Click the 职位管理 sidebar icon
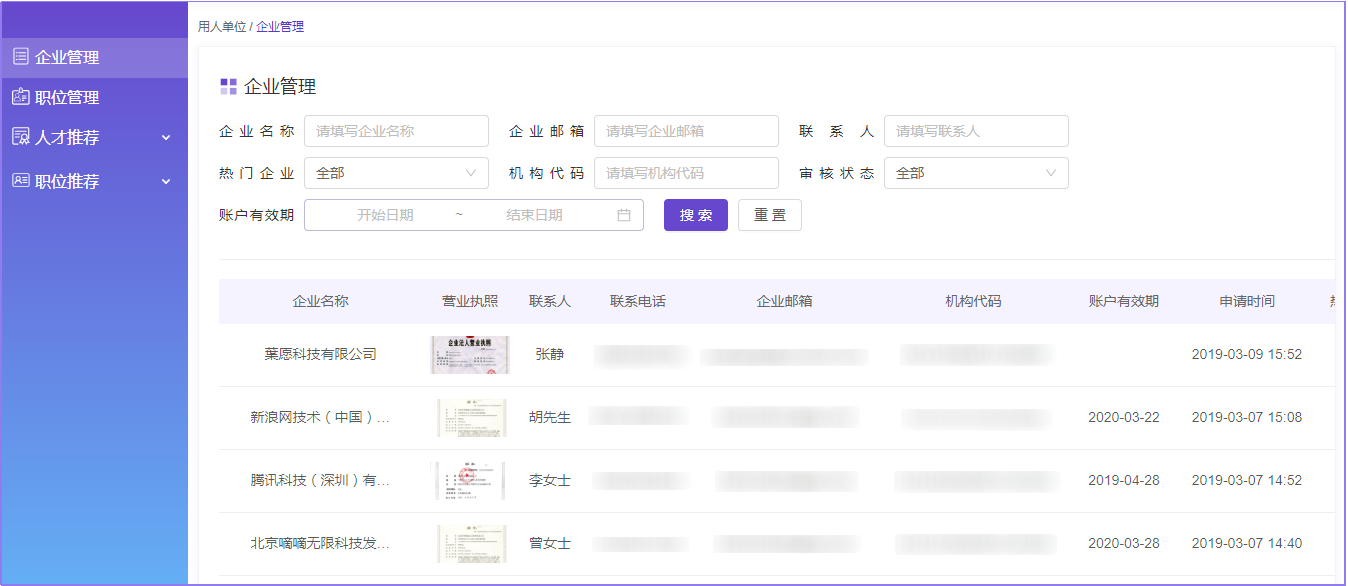Image resolution: width=1348 pixels, height=586 pixels. coord(20,97)
